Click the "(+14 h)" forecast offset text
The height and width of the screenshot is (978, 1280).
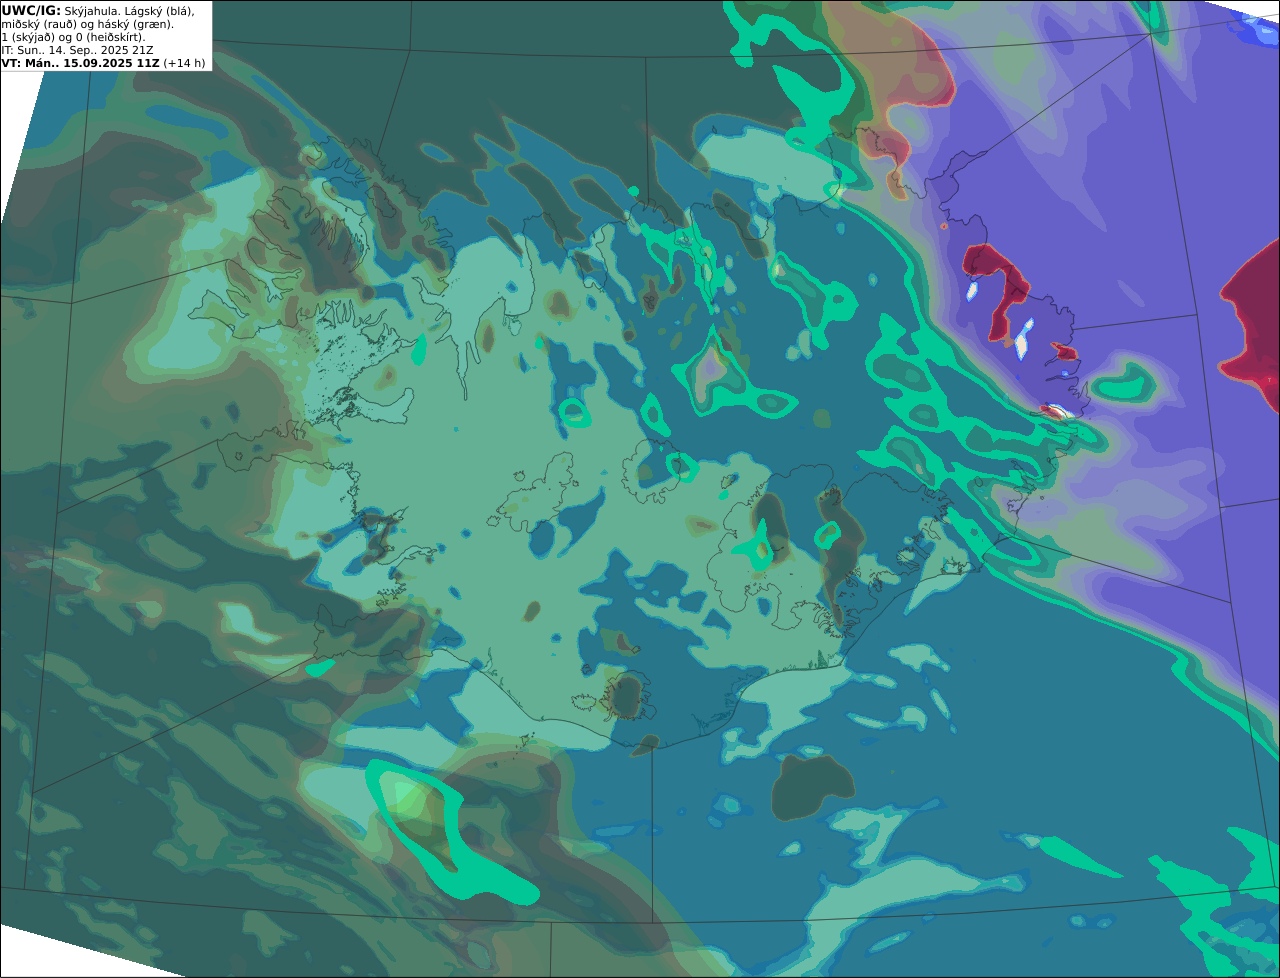pos(184,63)
